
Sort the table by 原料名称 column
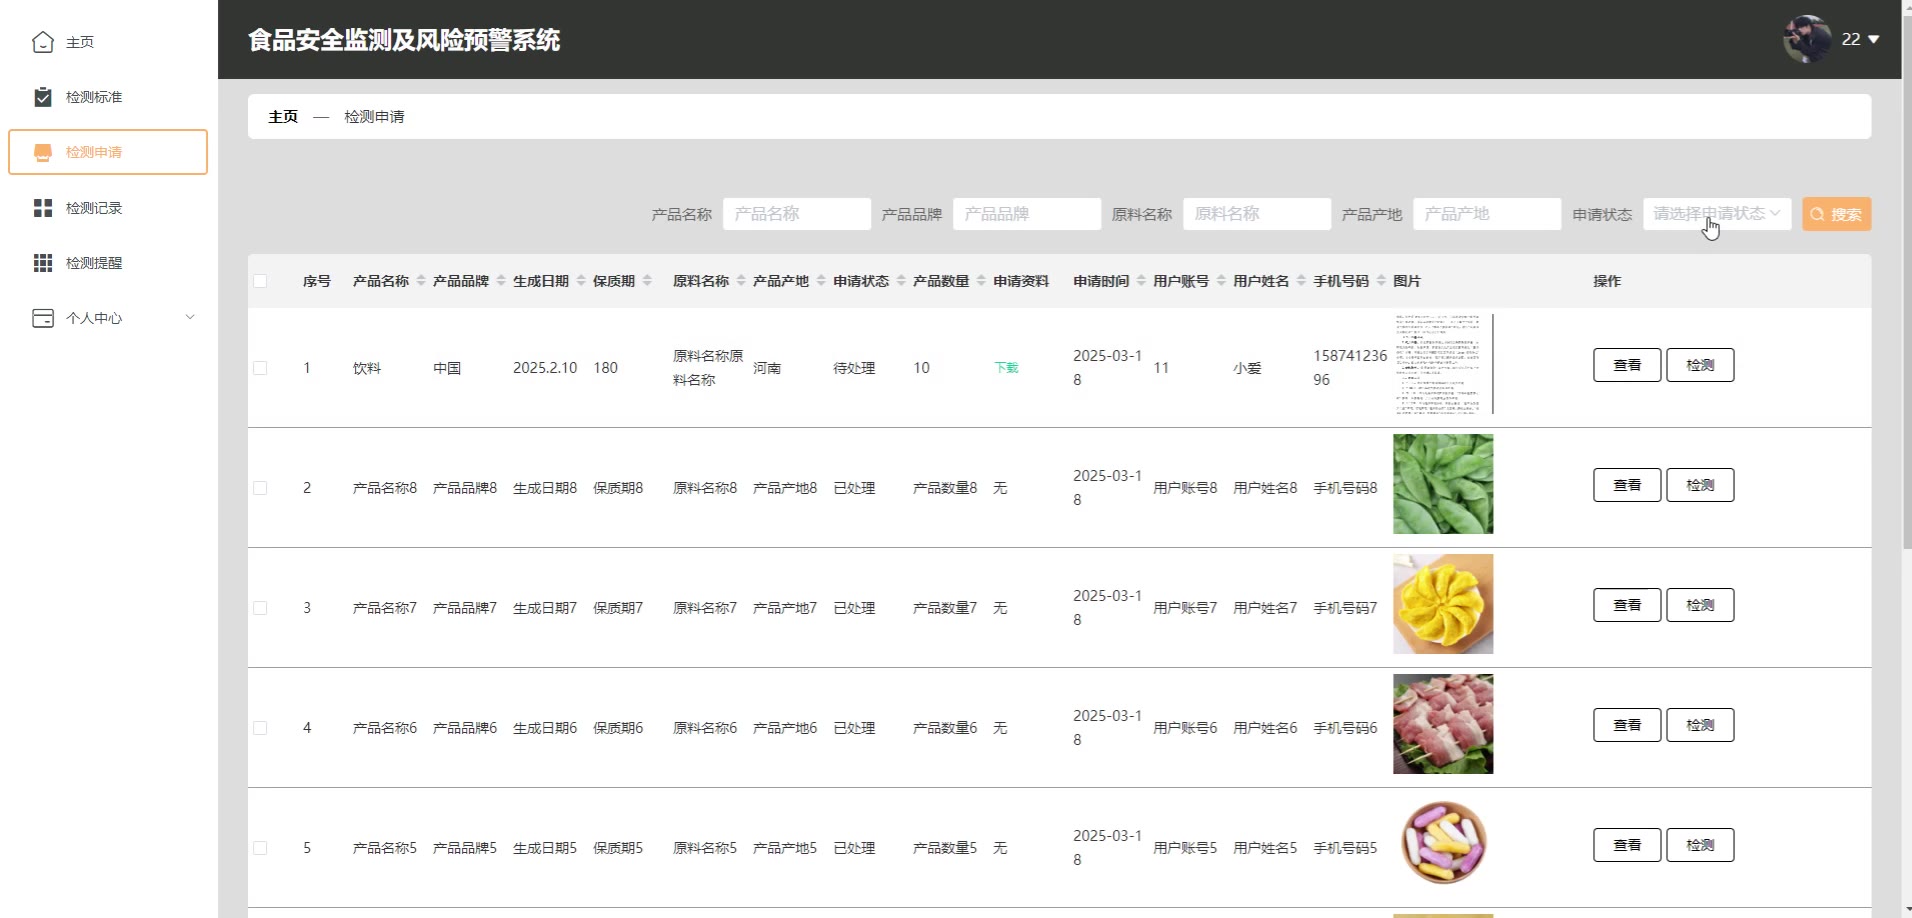741,281
